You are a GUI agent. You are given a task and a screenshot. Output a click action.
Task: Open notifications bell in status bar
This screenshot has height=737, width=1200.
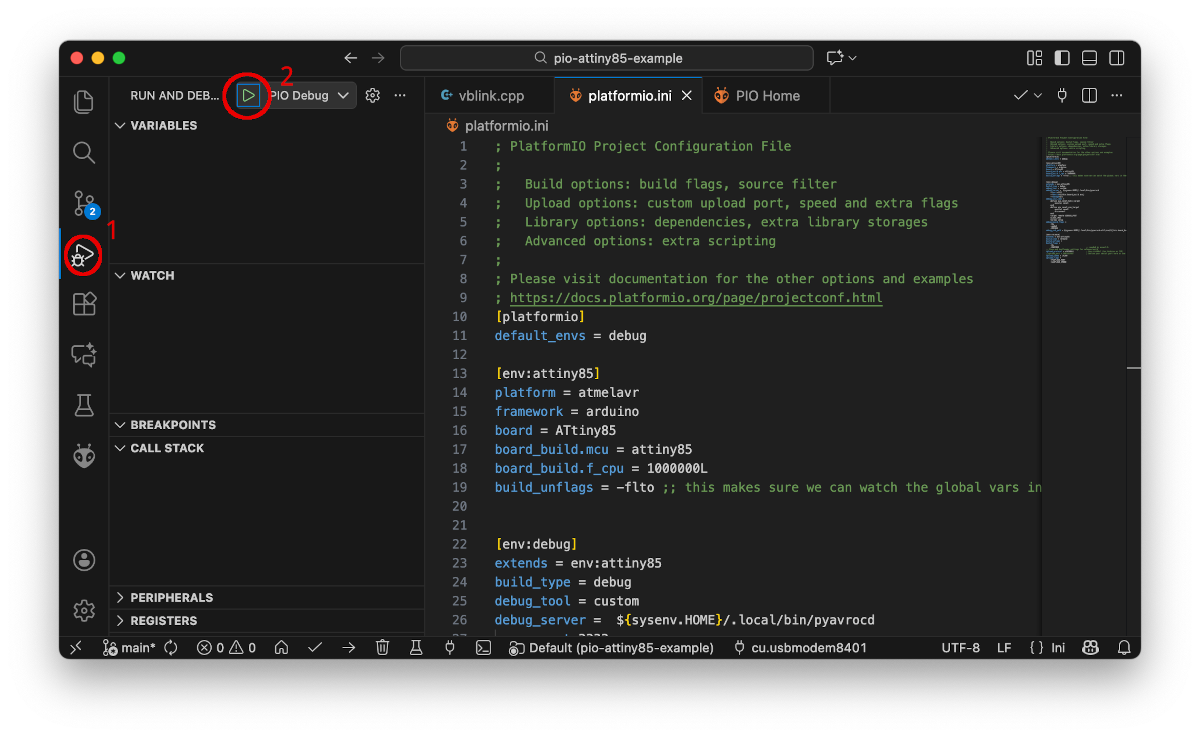tap(1124, 648)
